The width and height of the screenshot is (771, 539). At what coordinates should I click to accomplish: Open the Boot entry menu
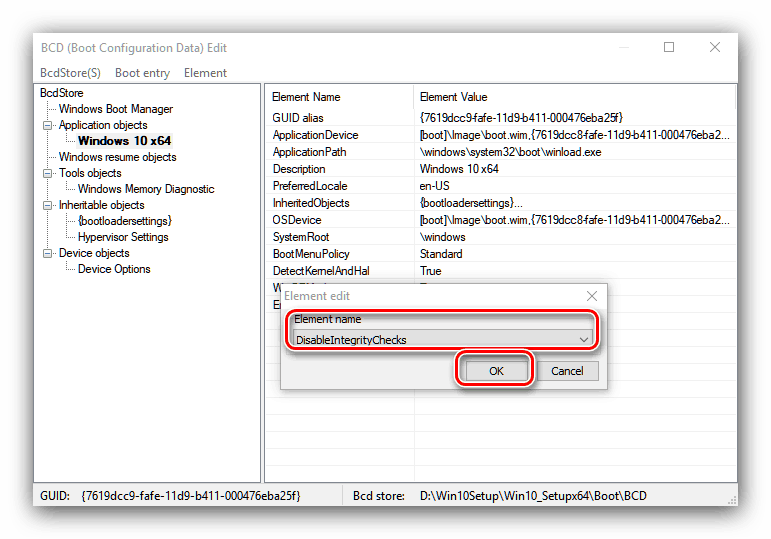click(x=142, y=73)
